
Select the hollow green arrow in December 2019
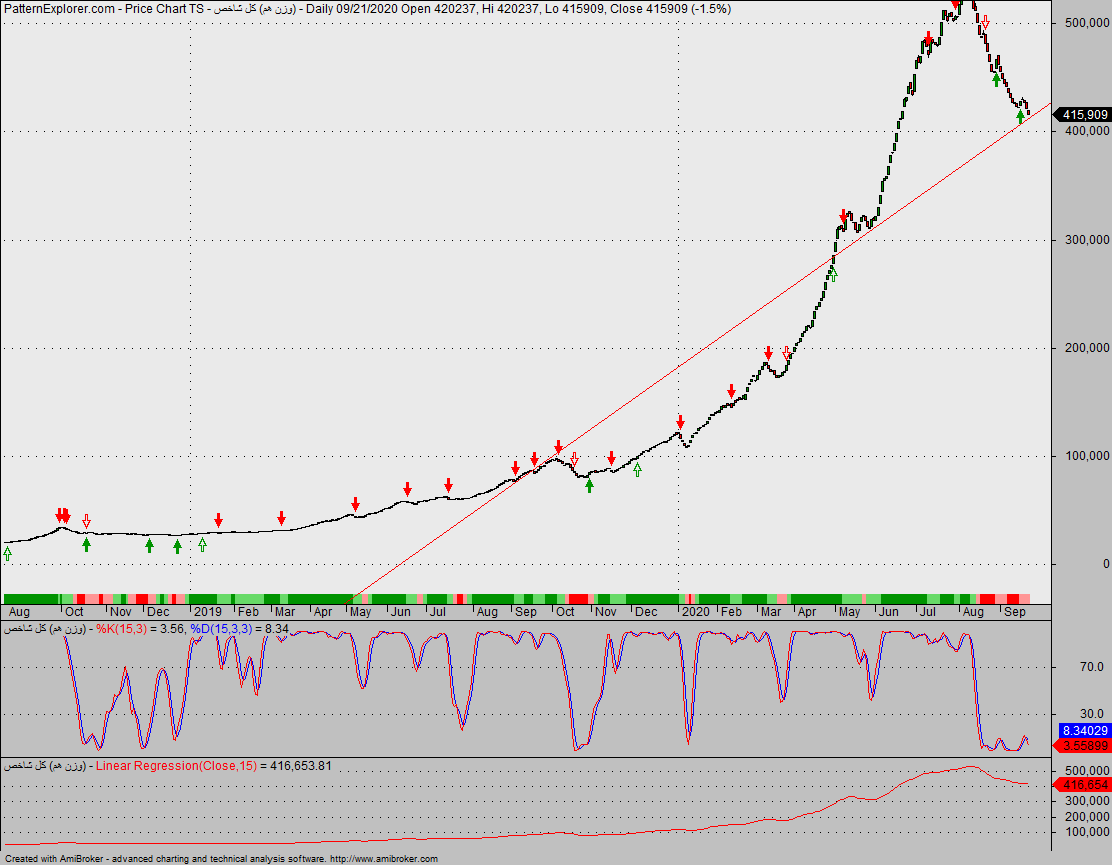[x=638, y=469]
